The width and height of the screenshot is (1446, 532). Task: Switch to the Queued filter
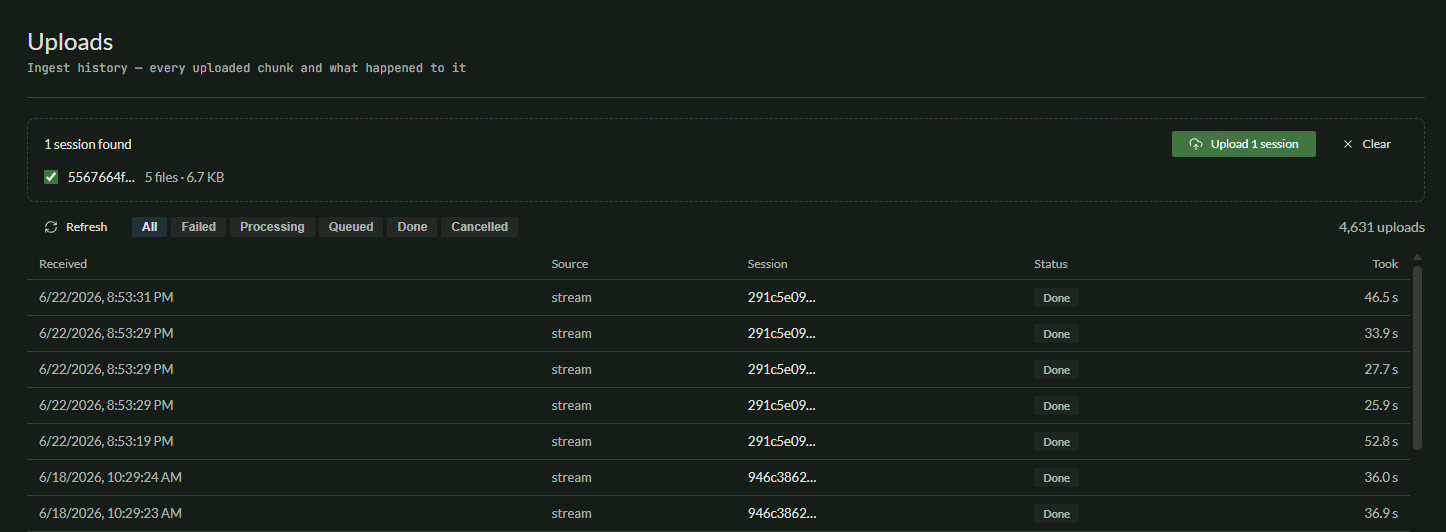[x=351, y=227]
